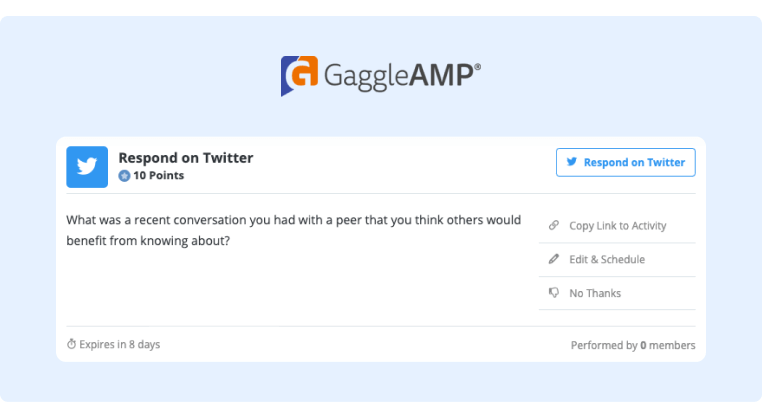Click the thumbs-down icon beside No Thanks
The height and width of the screenshot is (418, 762).
click(554, 293)
